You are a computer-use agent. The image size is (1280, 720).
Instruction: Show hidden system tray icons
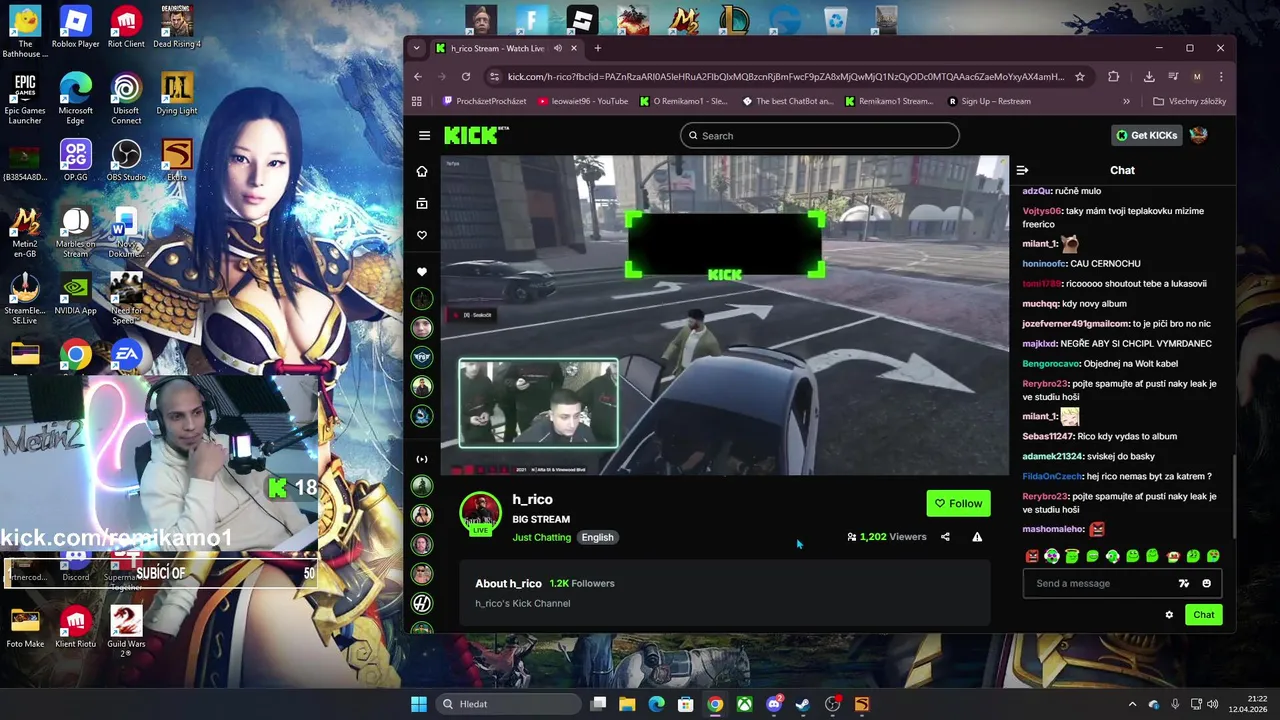1132,704
